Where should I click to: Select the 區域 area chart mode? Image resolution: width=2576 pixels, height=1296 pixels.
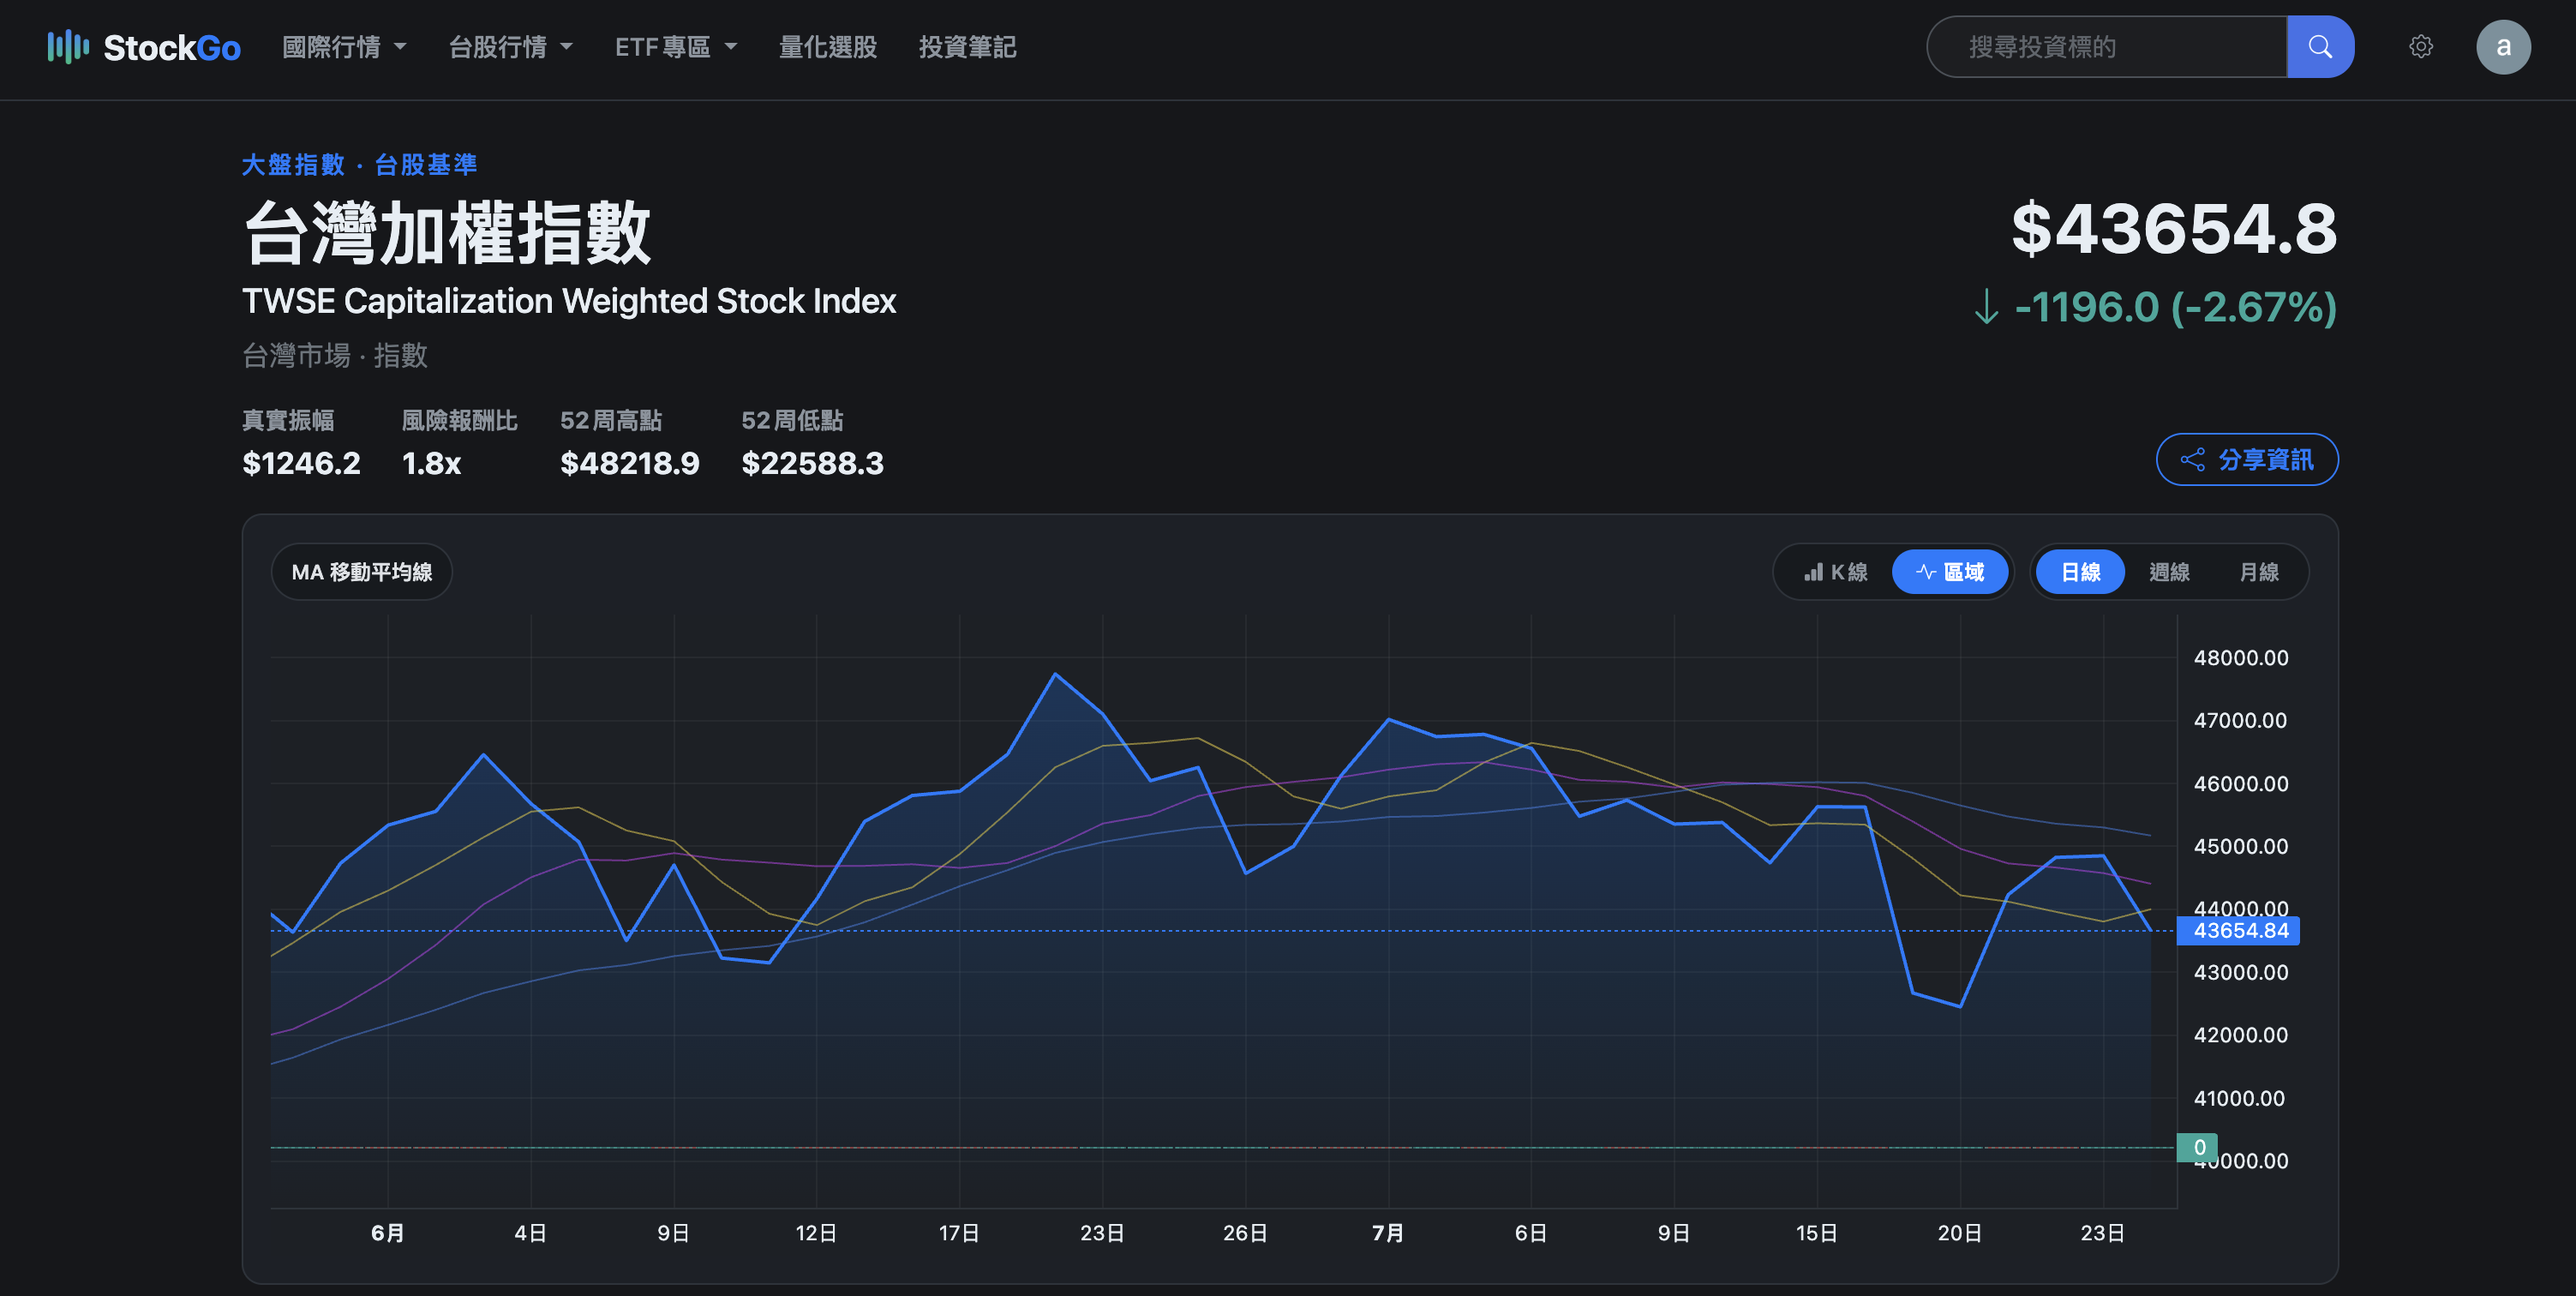coord(1950,572)
